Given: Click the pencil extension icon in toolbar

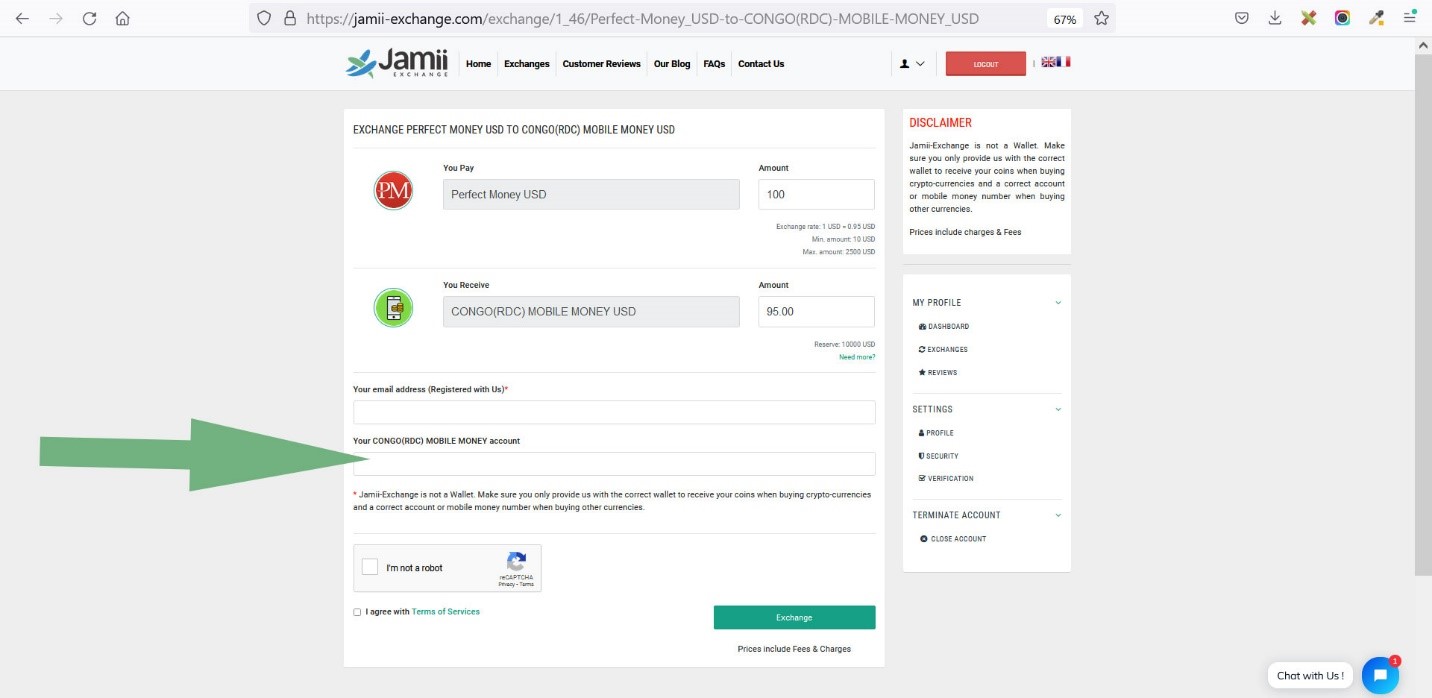Looking at the screenshot, I should (1376, 18).
